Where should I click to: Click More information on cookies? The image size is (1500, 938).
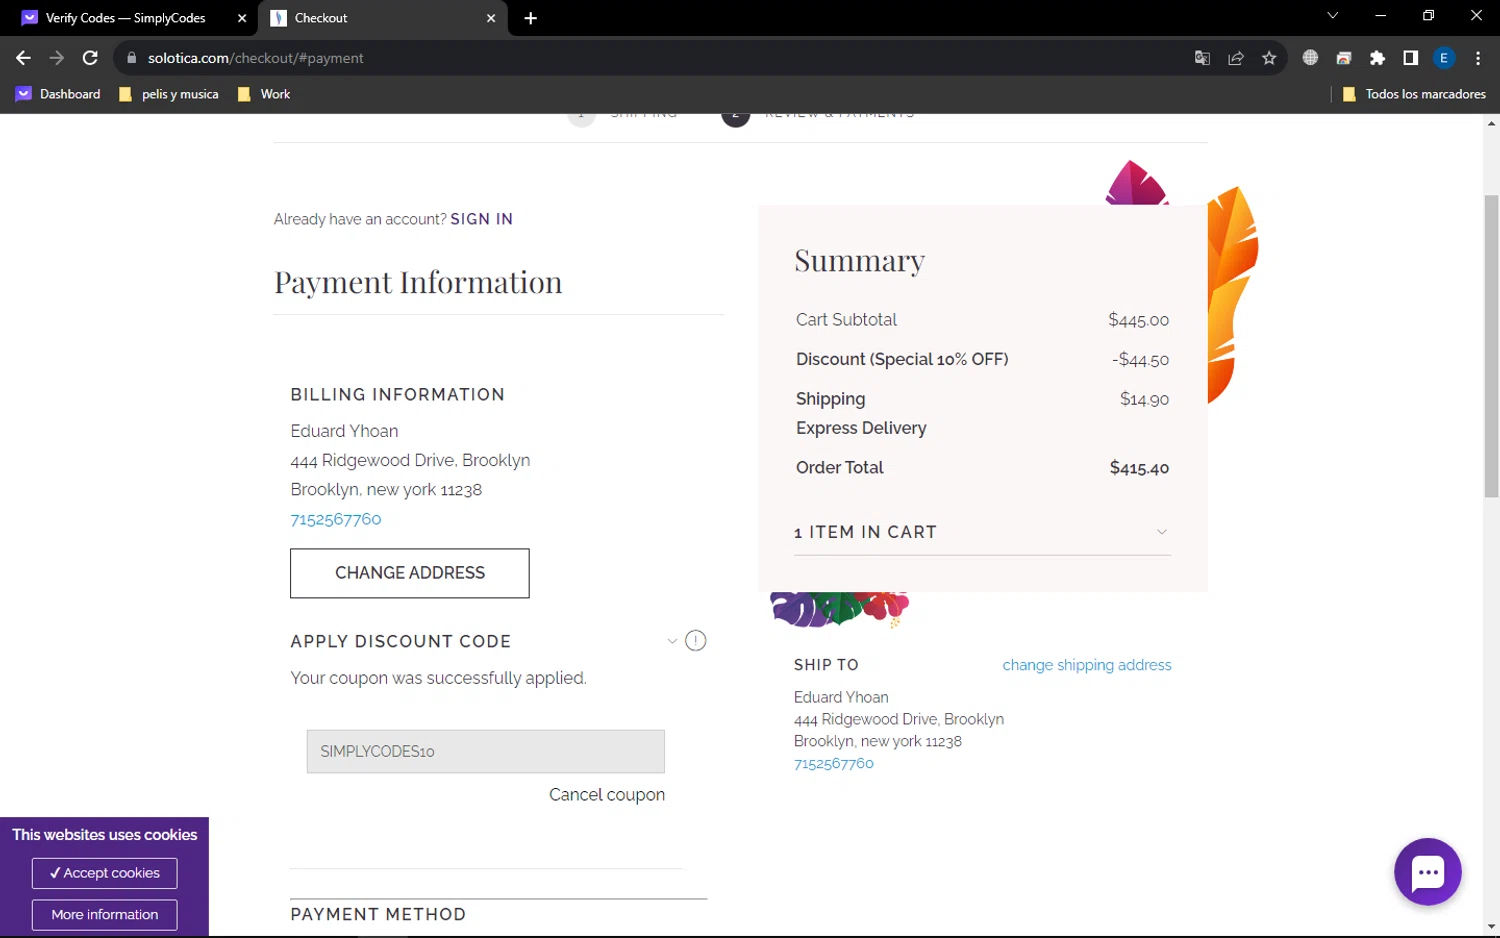click(105, 915)
